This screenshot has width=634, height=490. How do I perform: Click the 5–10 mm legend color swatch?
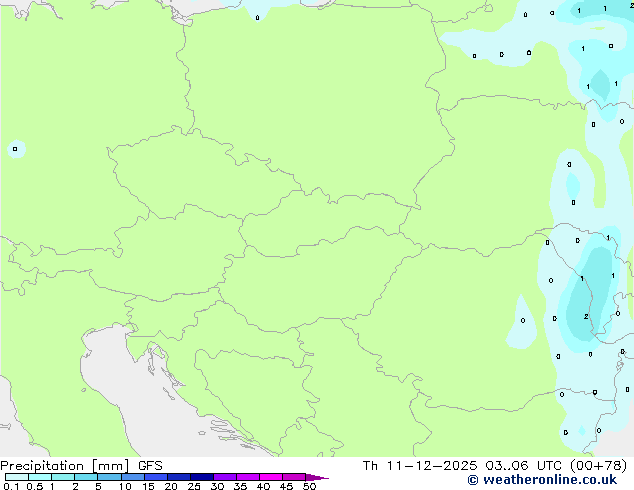(x=109, y=477)
